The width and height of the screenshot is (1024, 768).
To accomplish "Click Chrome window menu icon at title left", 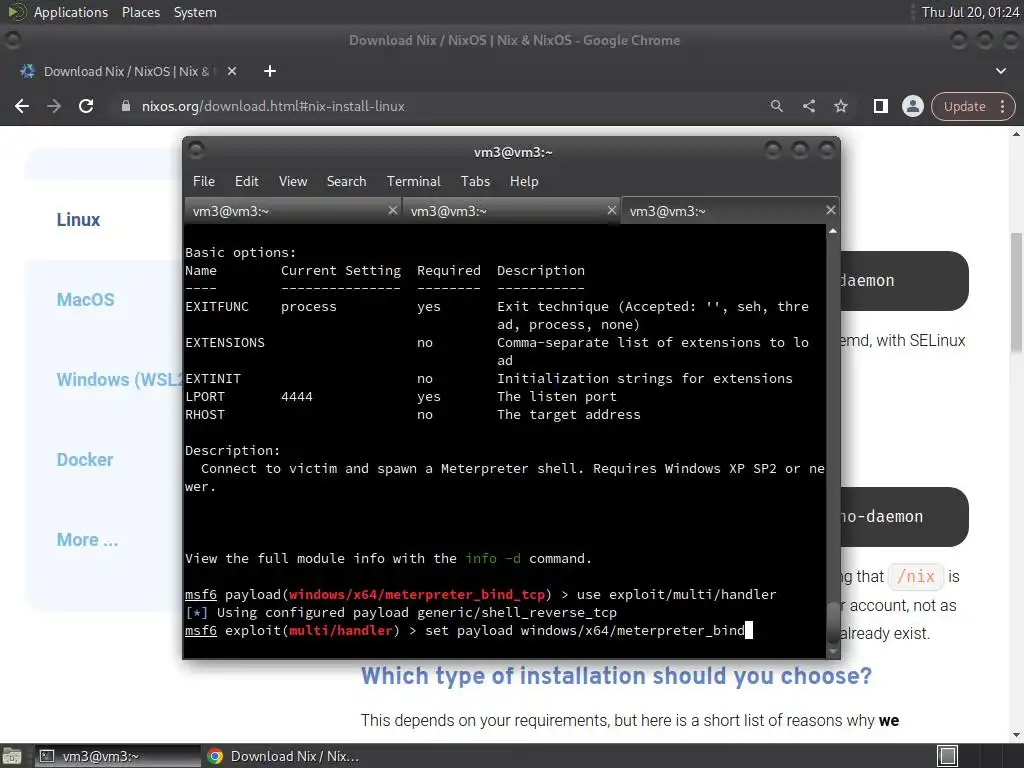I will 12,40.
